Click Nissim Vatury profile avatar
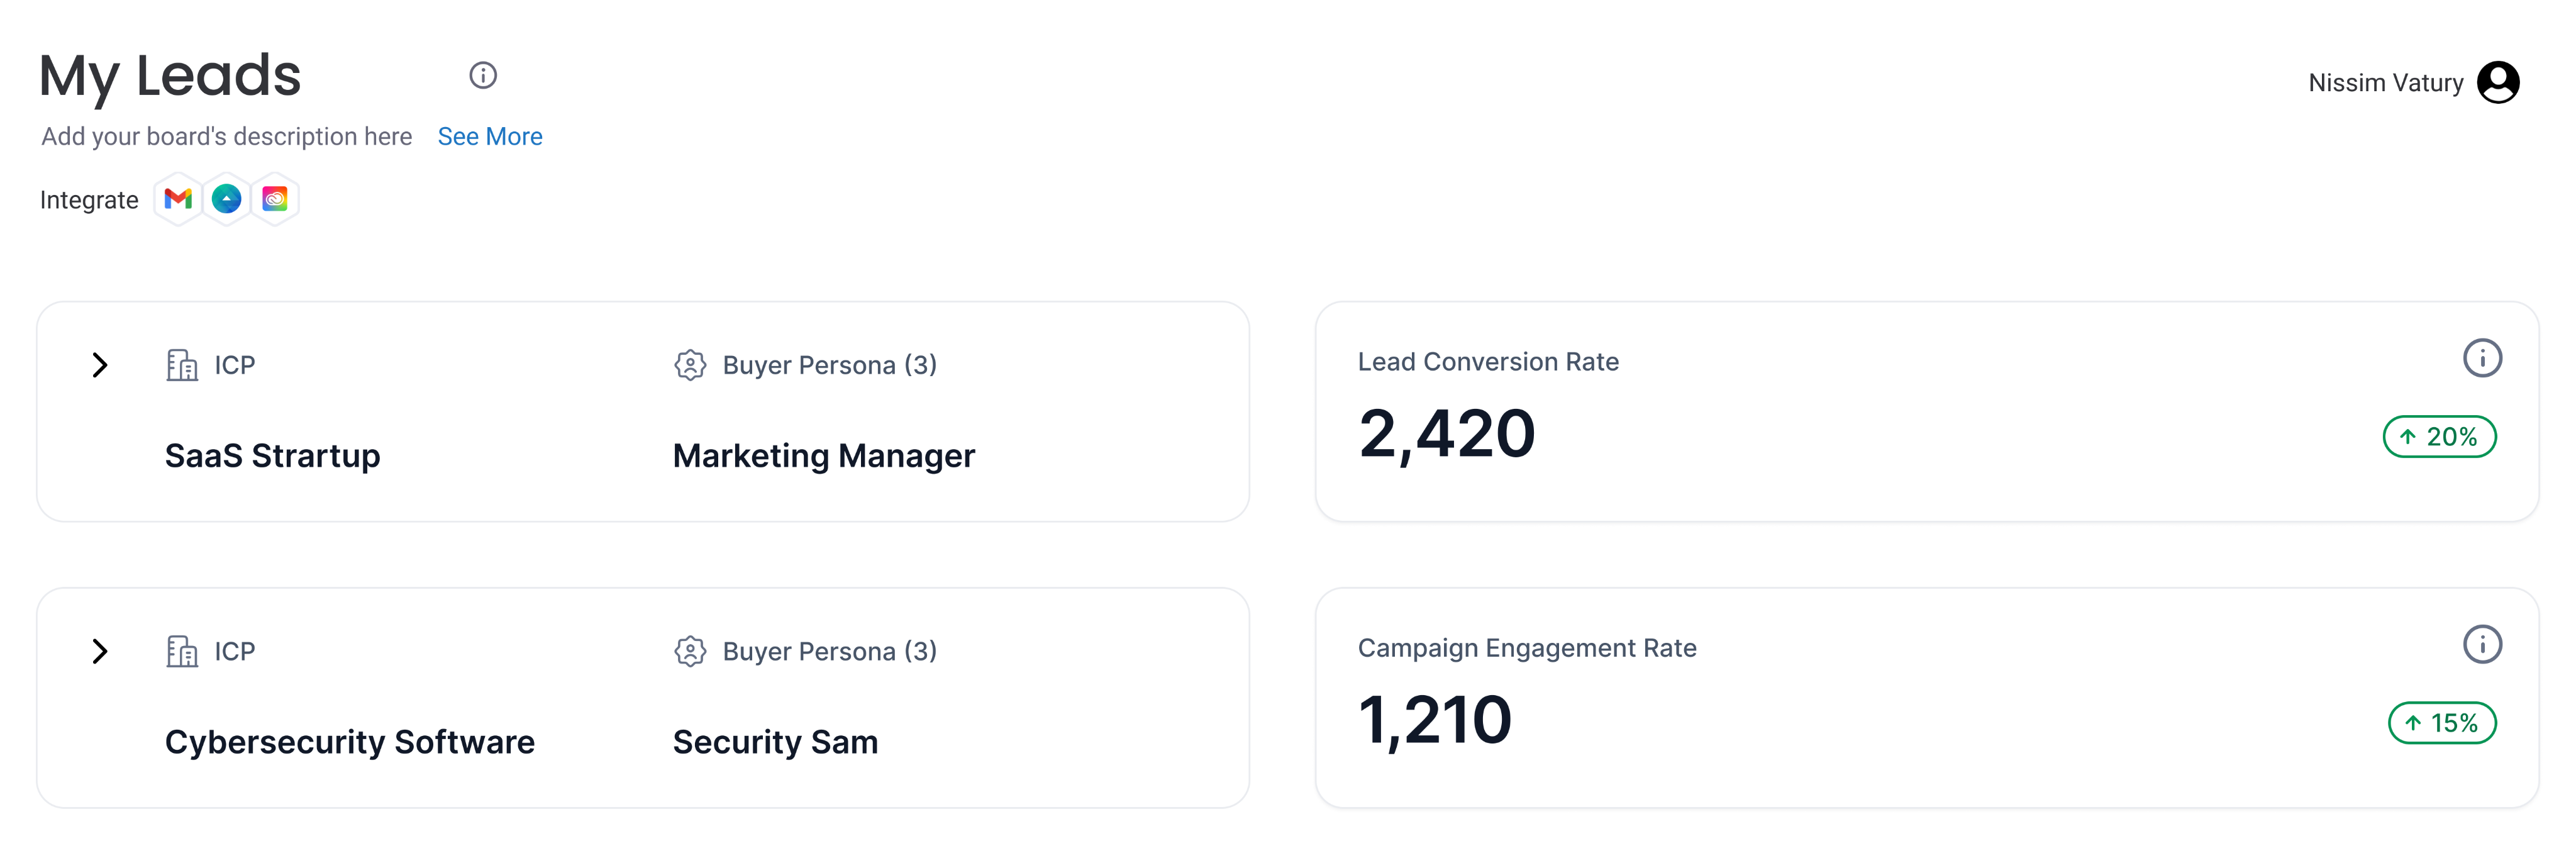Image resolution: width=2576 pixels, height=841 pixels. pyautogui.click(x=2497, y=82)
